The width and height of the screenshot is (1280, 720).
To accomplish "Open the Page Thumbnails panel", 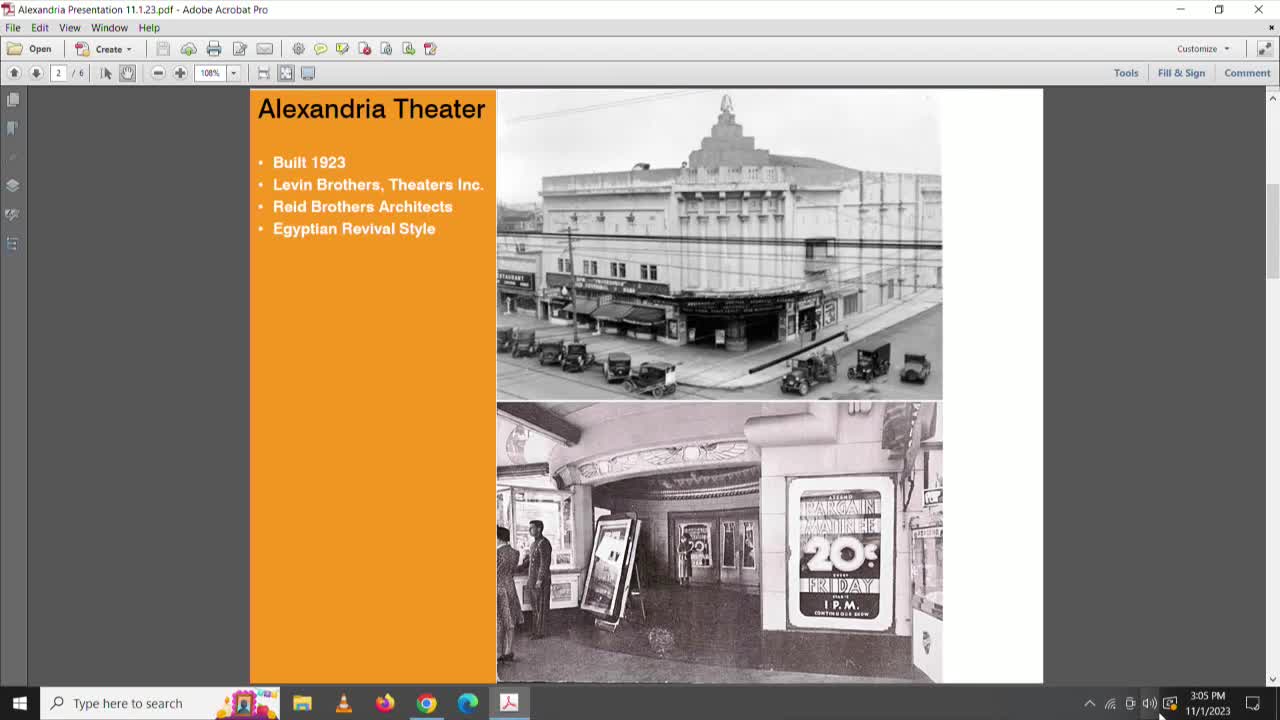I will click(x=13, y=99).
